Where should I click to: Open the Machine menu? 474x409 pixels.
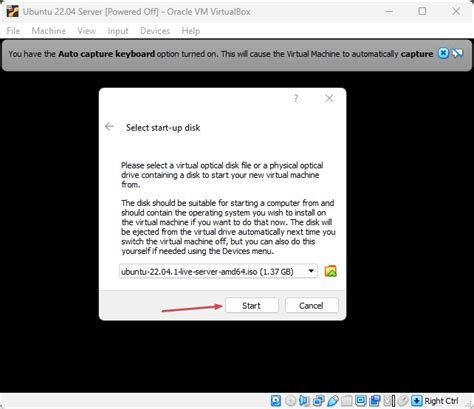click(49, 31)
